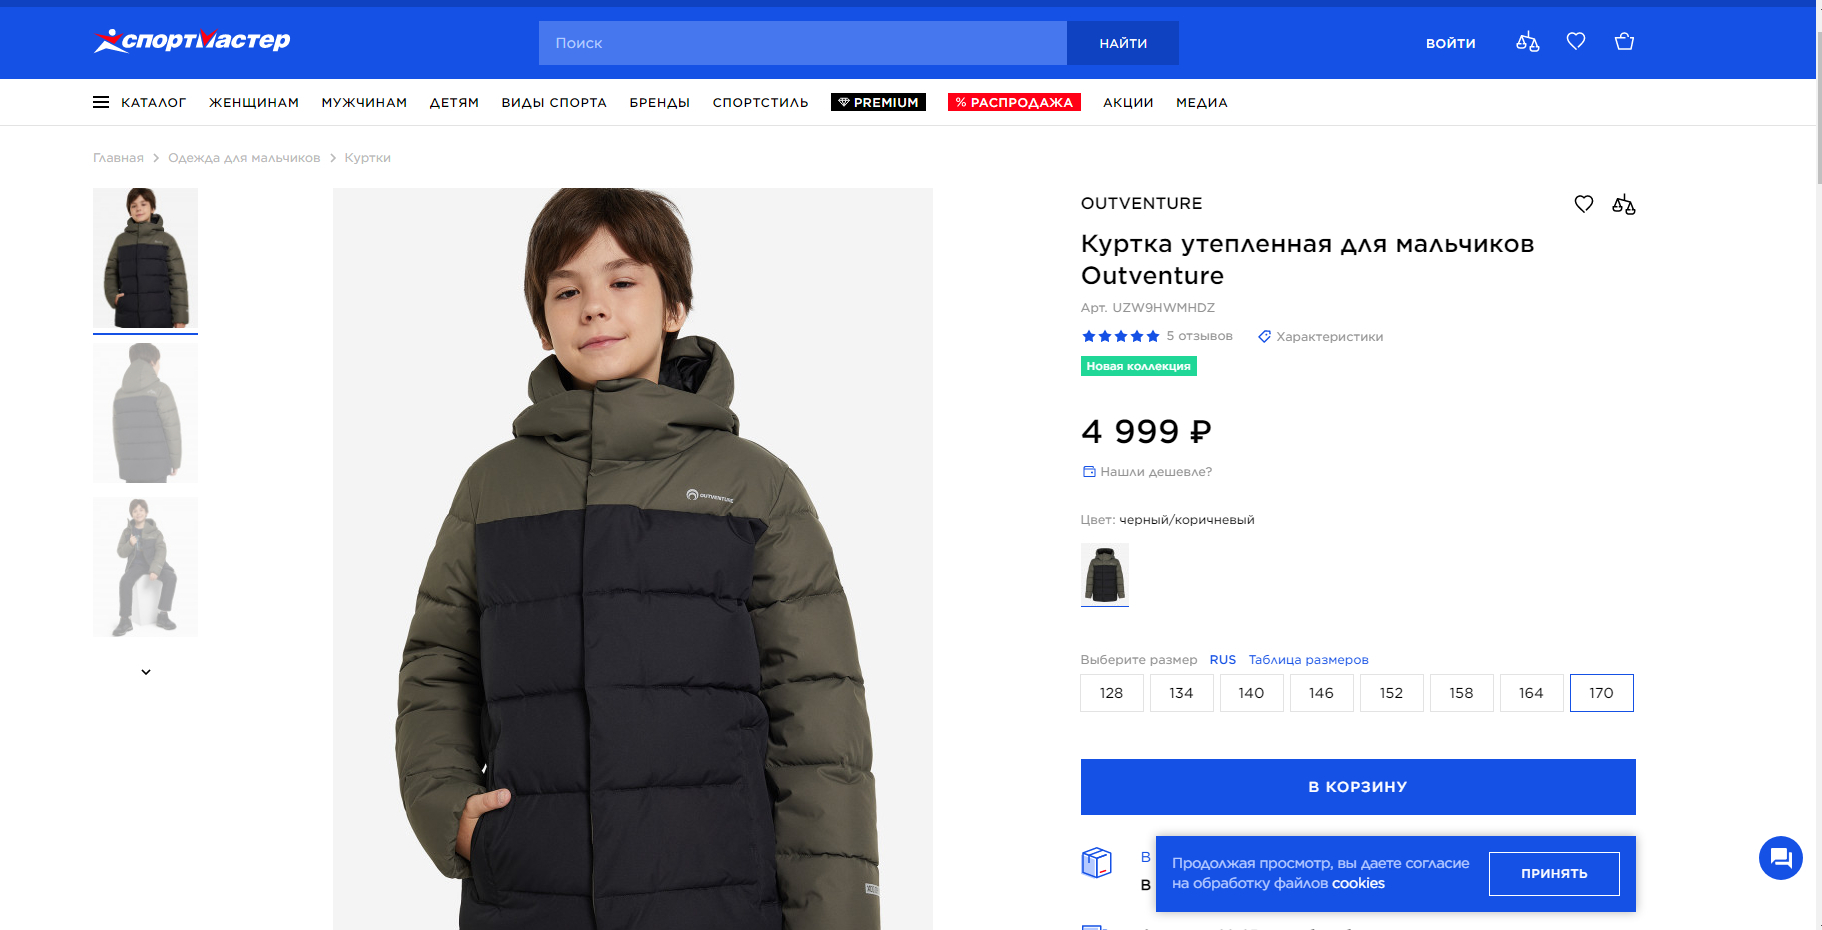Select size 152
Screen dimensions: 1822x930
click(x=1391, y=693)
